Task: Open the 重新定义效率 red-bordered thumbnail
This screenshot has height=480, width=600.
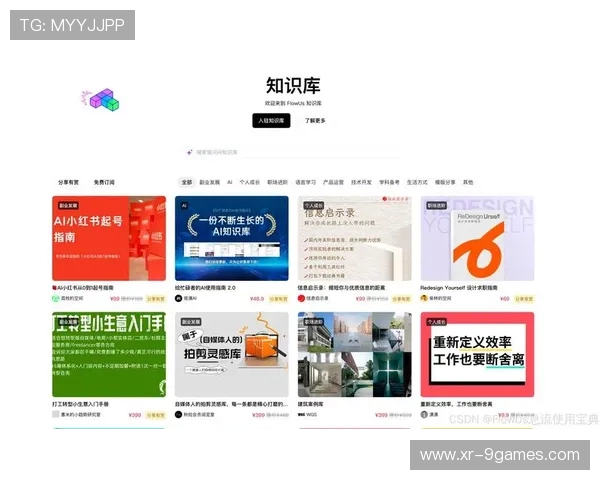Action: [x=477, y=354]
